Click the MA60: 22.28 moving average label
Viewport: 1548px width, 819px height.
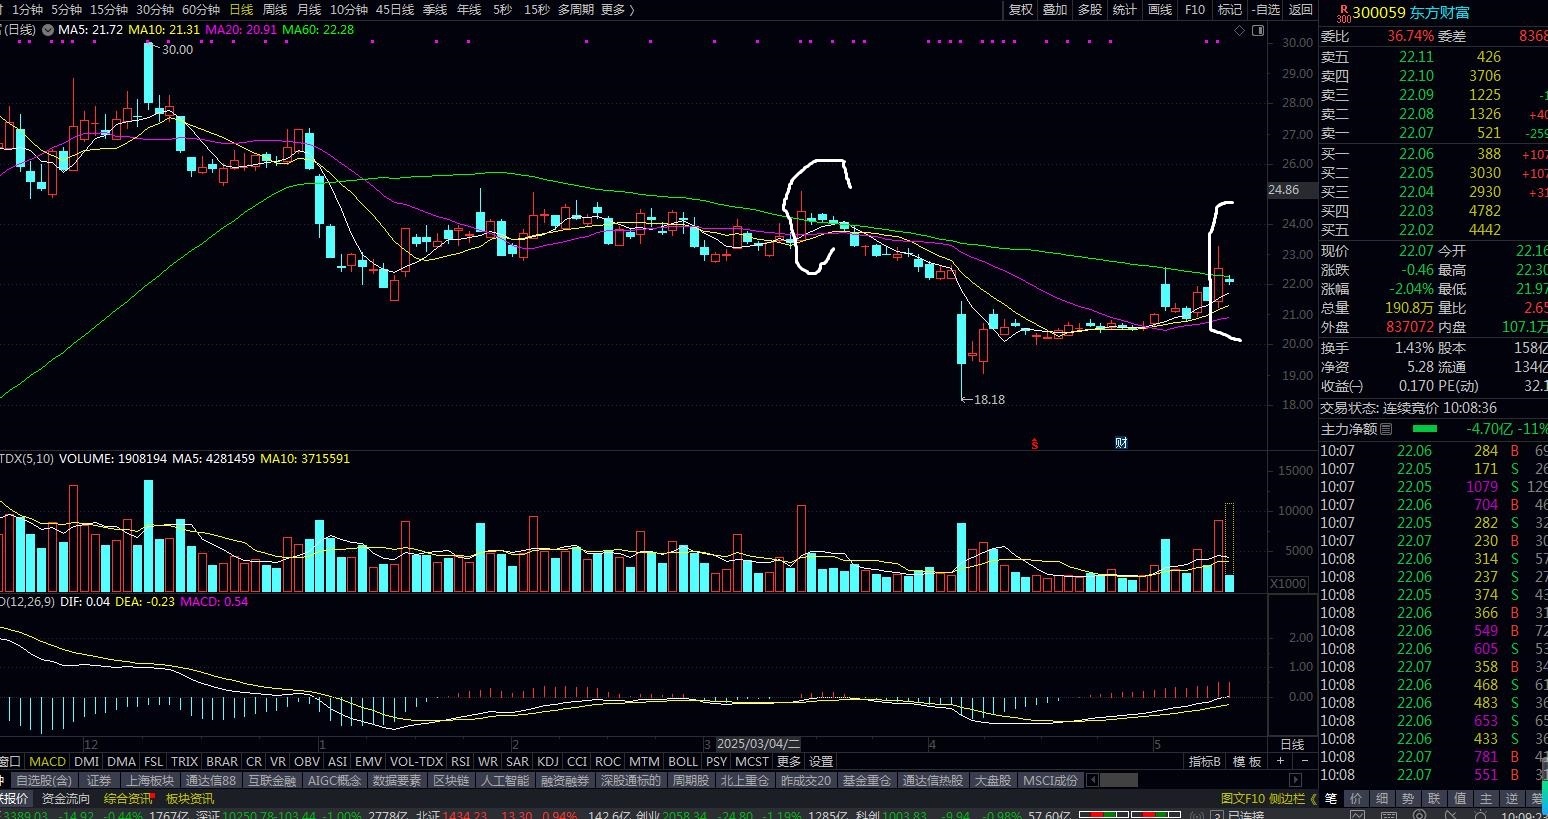318,30
